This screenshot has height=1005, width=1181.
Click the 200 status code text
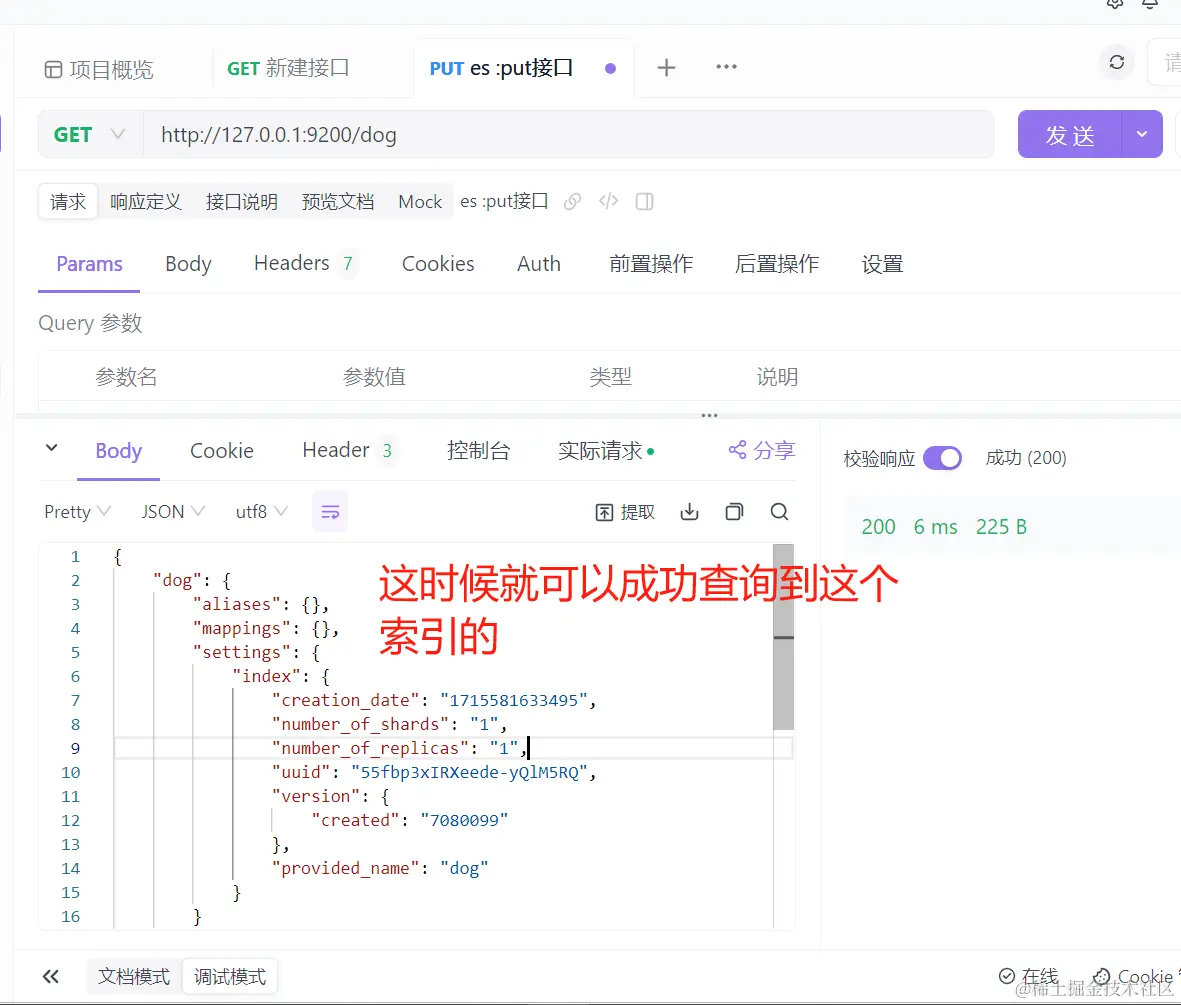pos(878,527)
